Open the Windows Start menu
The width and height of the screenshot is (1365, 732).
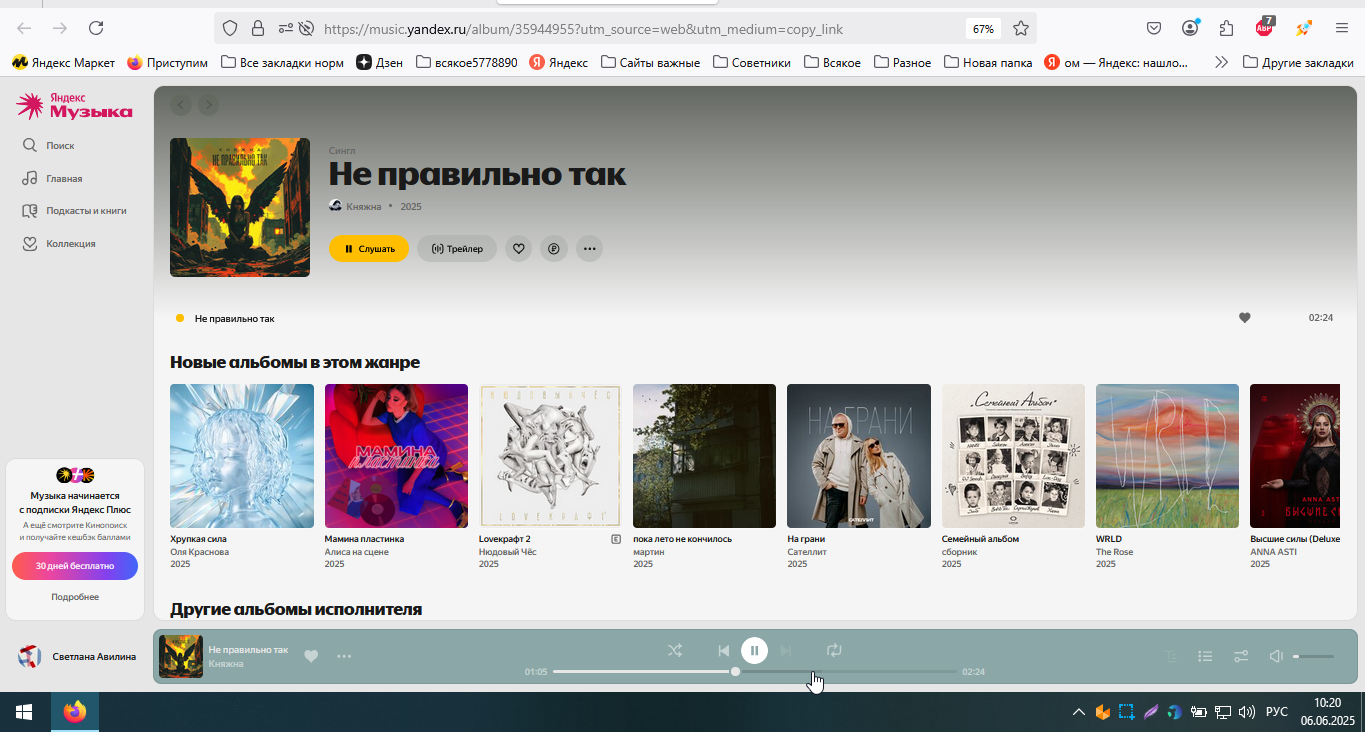(24, 712)
